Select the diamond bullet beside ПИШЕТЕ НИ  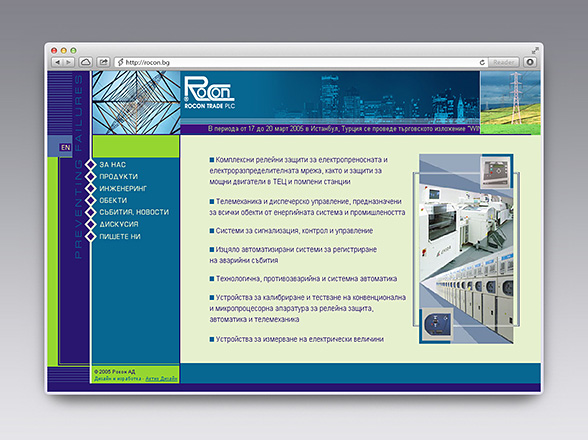pos(91,237)
